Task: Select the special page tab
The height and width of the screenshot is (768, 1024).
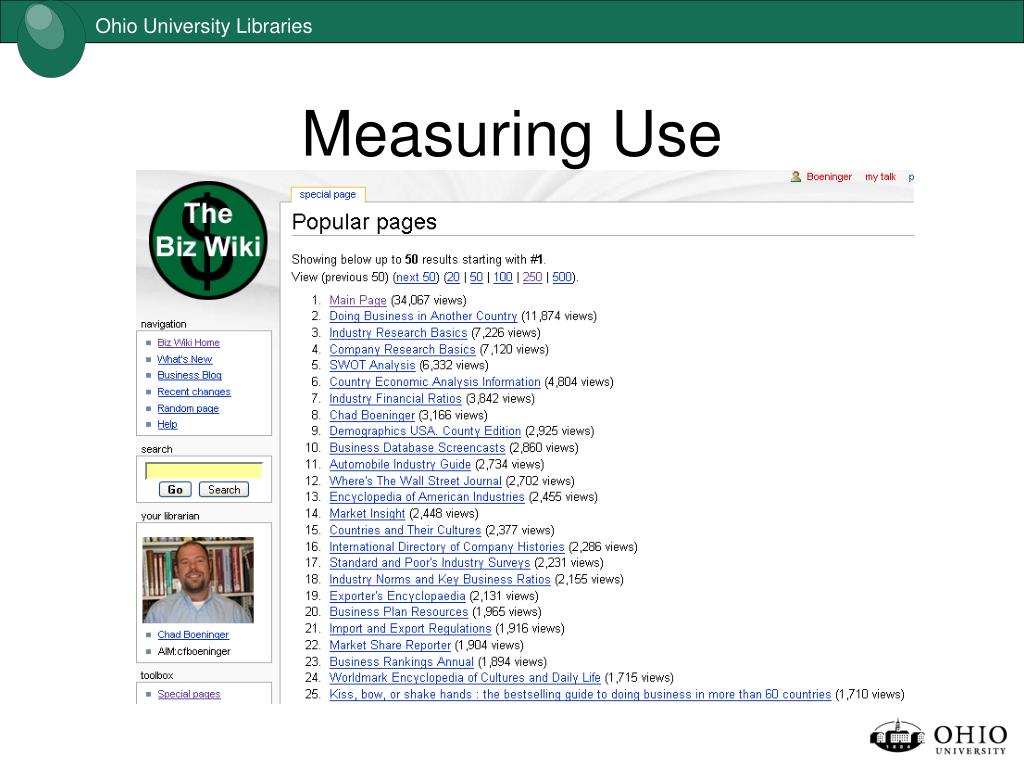Action: 328,195
